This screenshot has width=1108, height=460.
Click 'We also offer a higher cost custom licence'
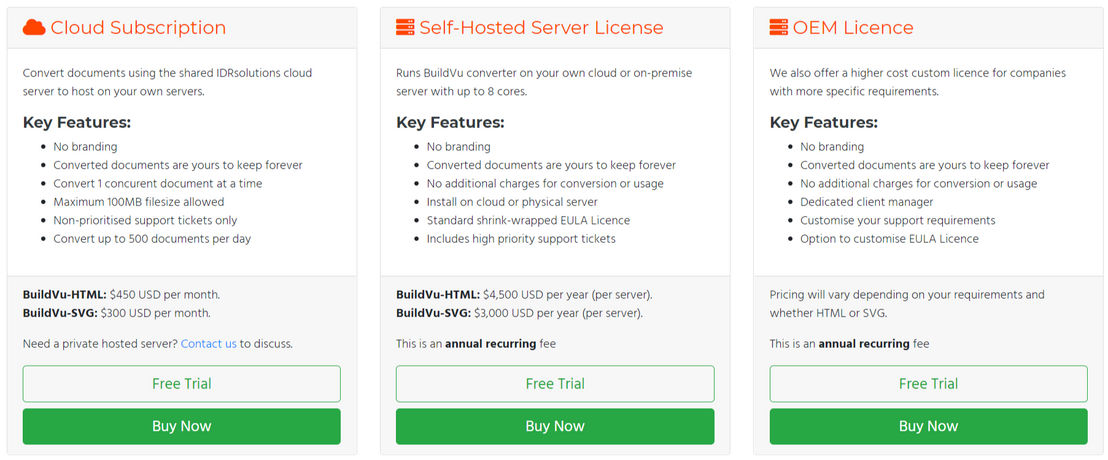(918, 82)
